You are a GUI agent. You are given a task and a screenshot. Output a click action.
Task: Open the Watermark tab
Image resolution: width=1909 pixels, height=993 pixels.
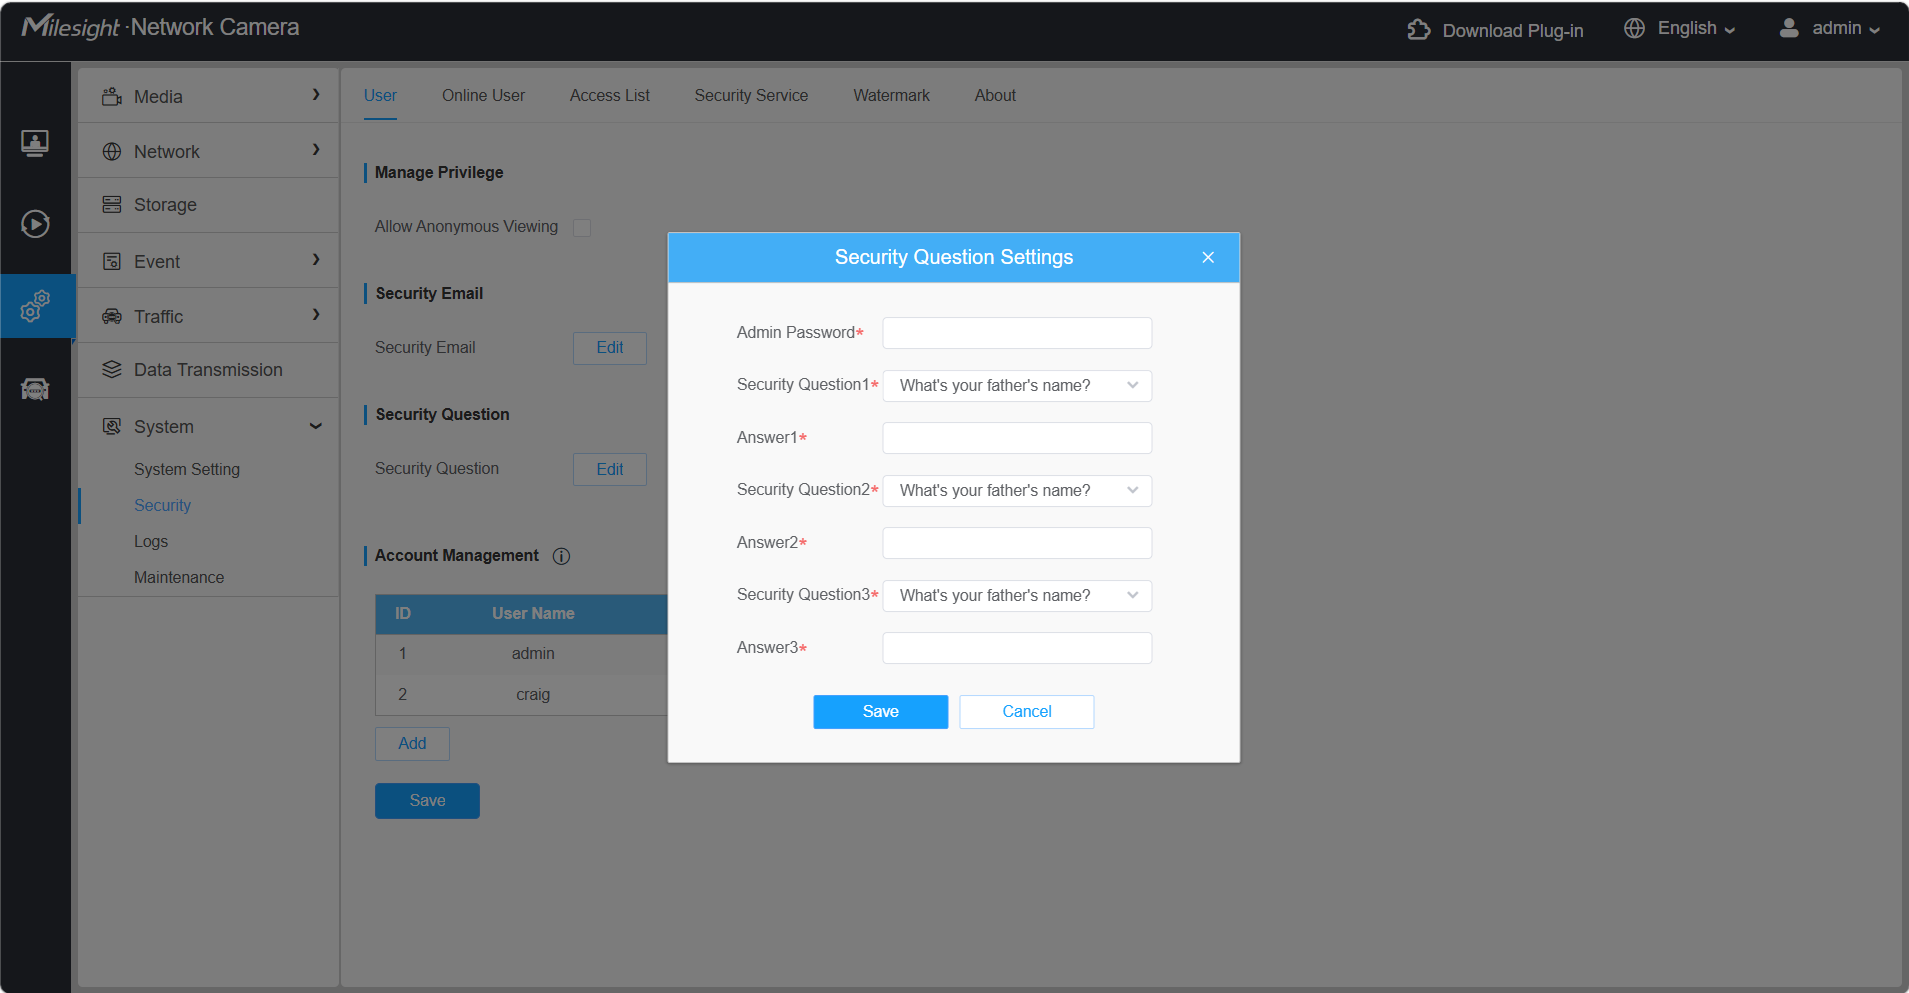tap(891, 95)
